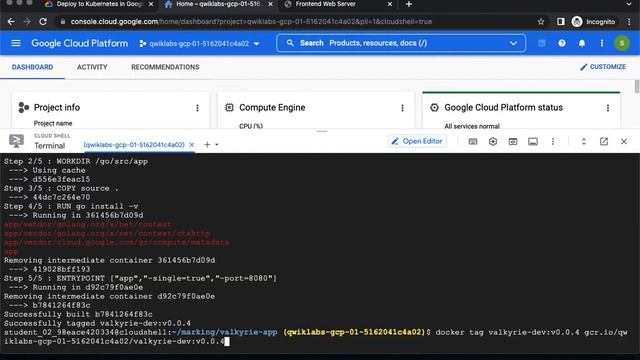This screenshot has width=640, height=360.
Task: Open the Chrome three-dot menu
Action: click(x=629, y=22)
